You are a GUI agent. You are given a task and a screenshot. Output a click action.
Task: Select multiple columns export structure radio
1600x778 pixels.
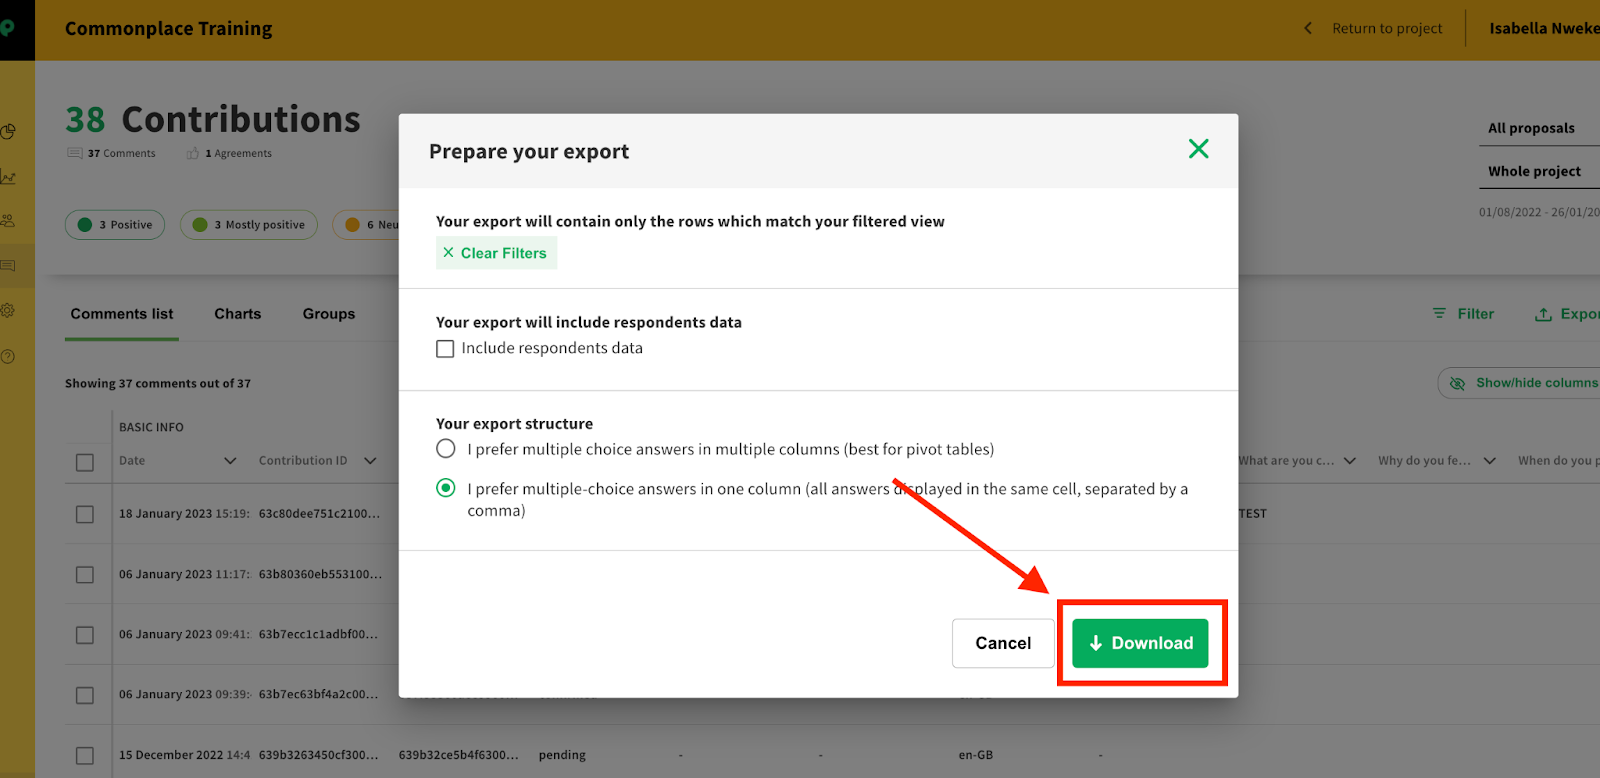[x=446, y=449]
